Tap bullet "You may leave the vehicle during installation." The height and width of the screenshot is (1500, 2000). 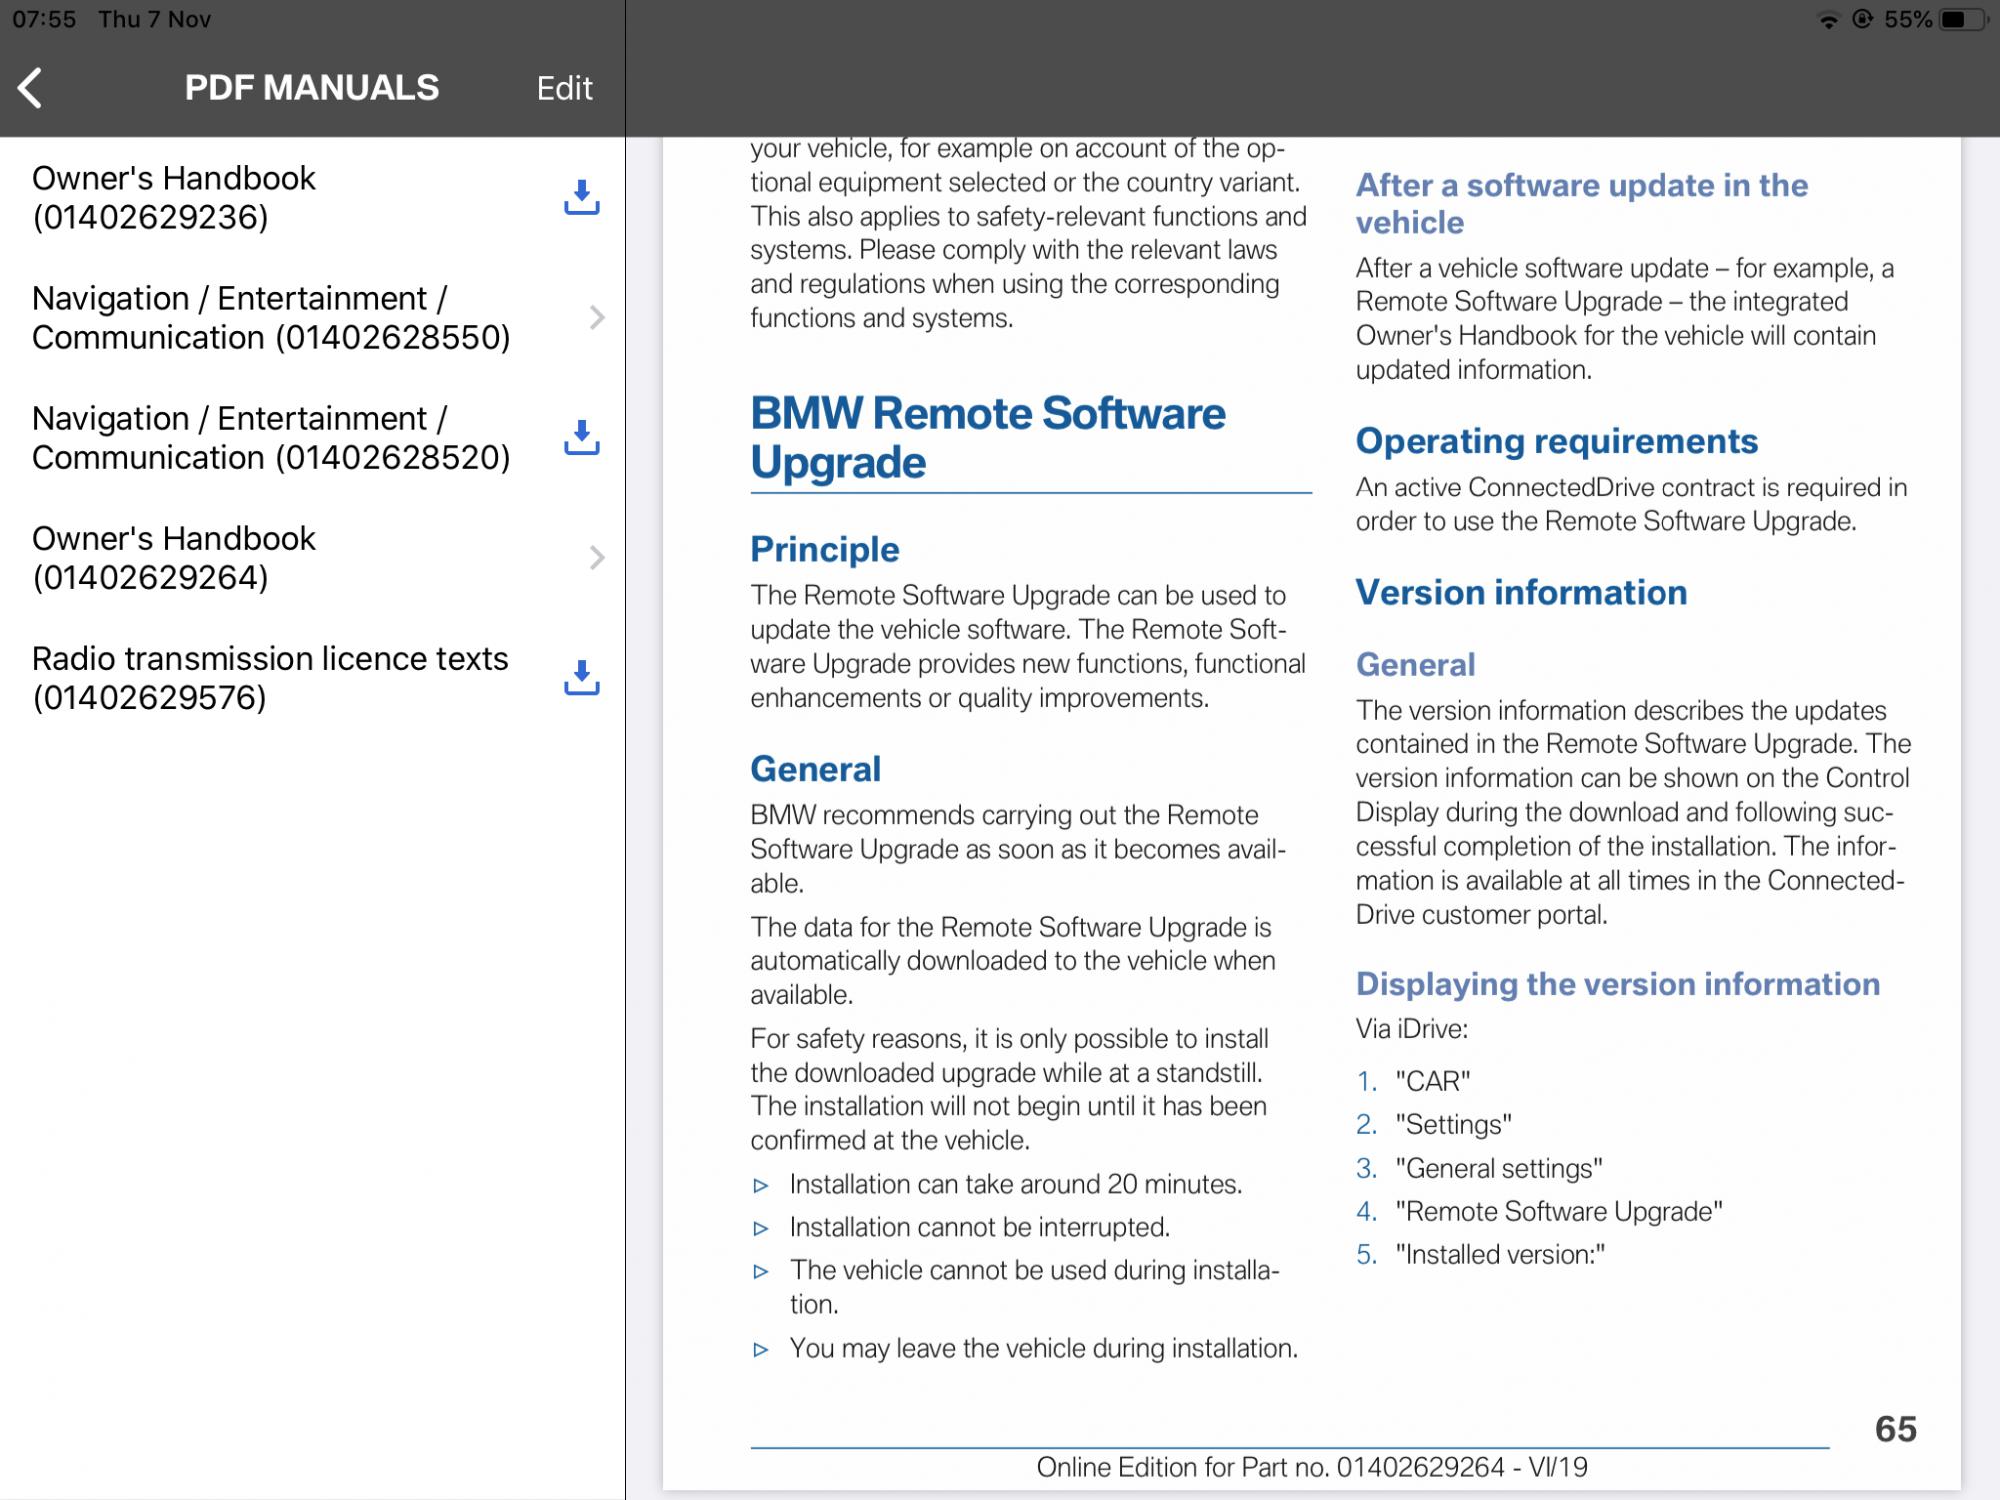[x=1044, y=1348]
